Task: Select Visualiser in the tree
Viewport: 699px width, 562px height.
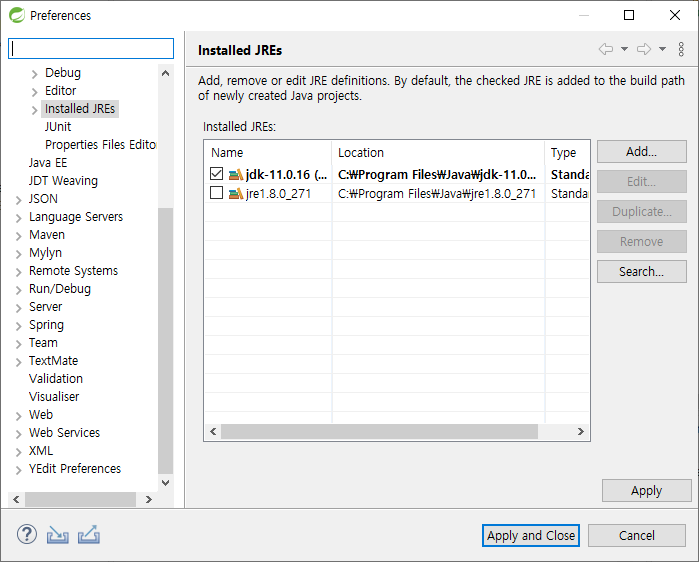Action: pyautogui.click(x=53, y=396)
